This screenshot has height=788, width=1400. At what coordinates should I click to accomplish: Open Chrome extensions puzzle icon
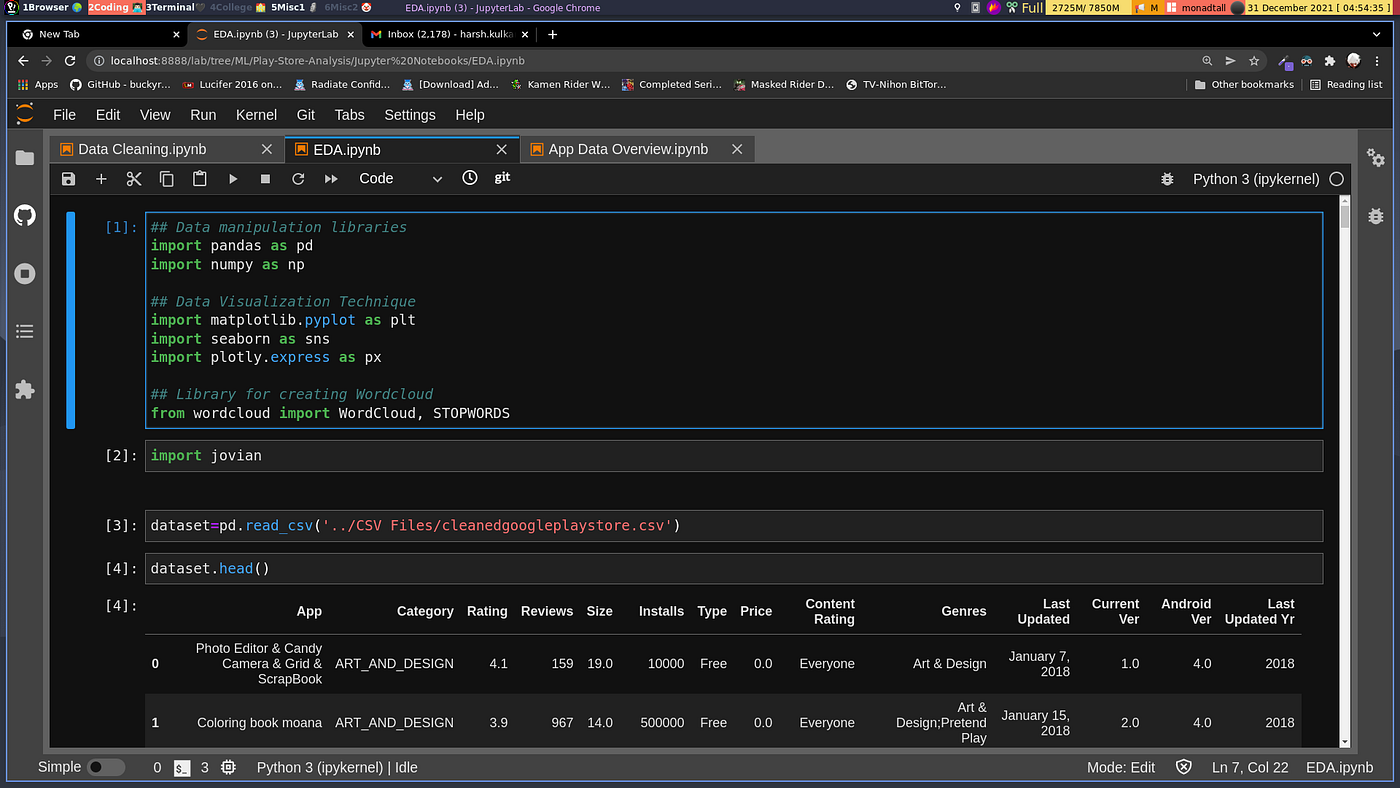point(1330,61)
